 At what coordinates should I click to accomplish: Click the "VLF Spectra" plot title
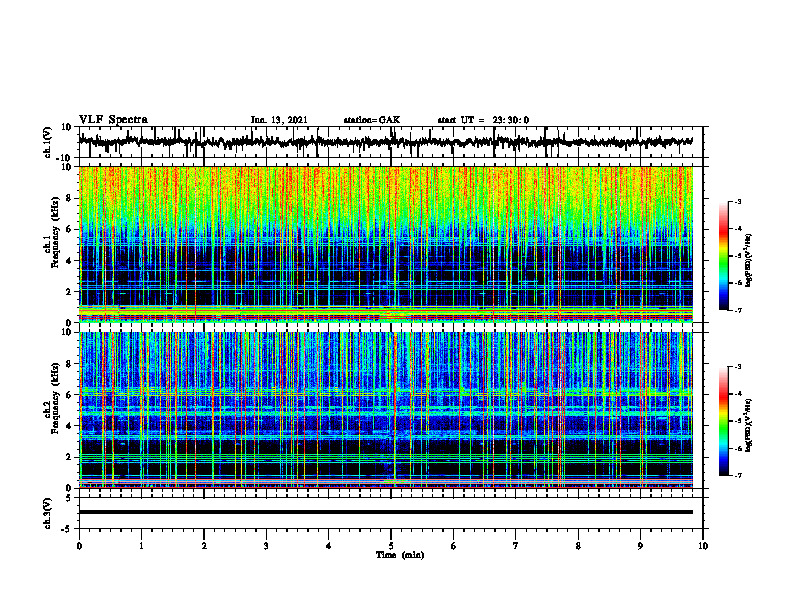tap(113, 120)
